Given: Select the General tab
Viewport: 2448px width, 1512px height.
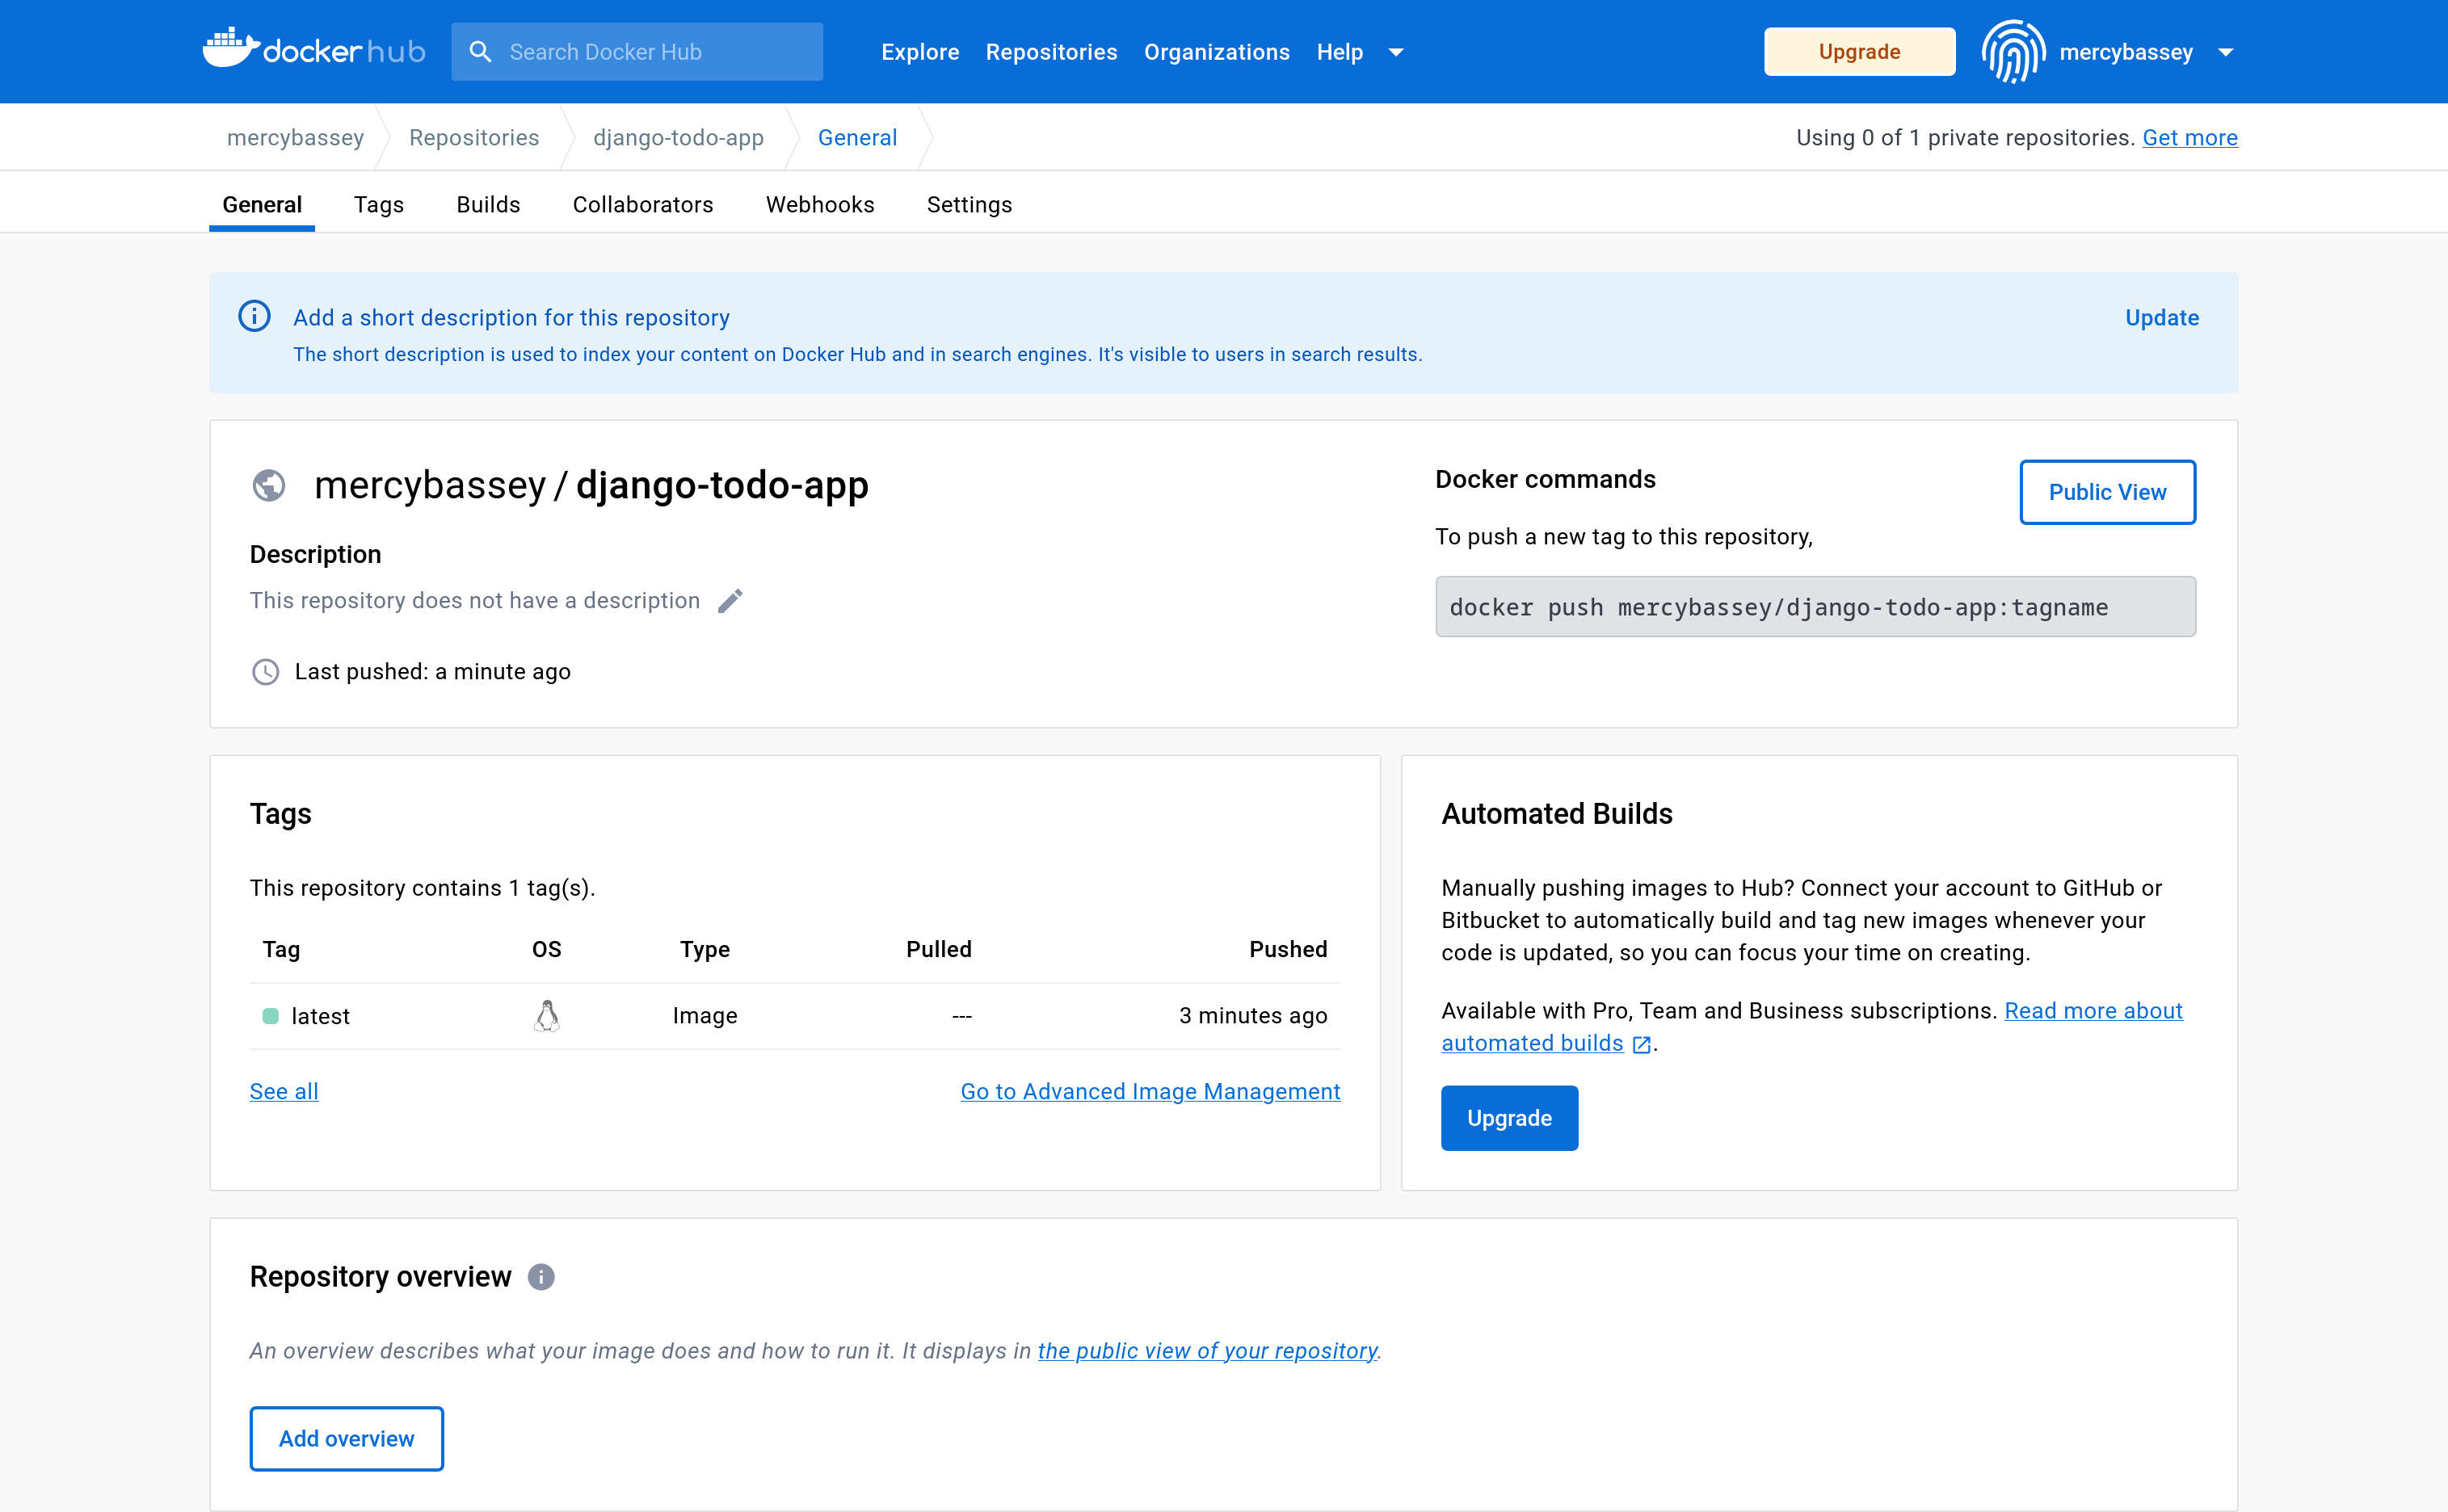Looking at the screenshot, I should 262,205.
